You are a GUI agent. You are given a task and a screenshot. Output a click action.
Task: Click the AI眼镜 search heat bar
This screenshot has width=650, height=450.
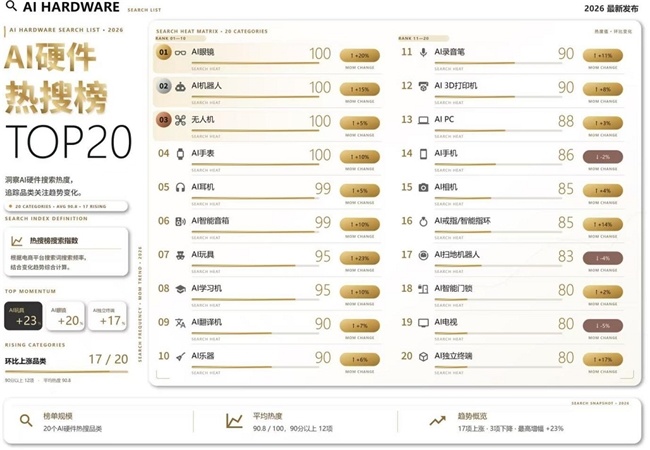click(255, 63)
